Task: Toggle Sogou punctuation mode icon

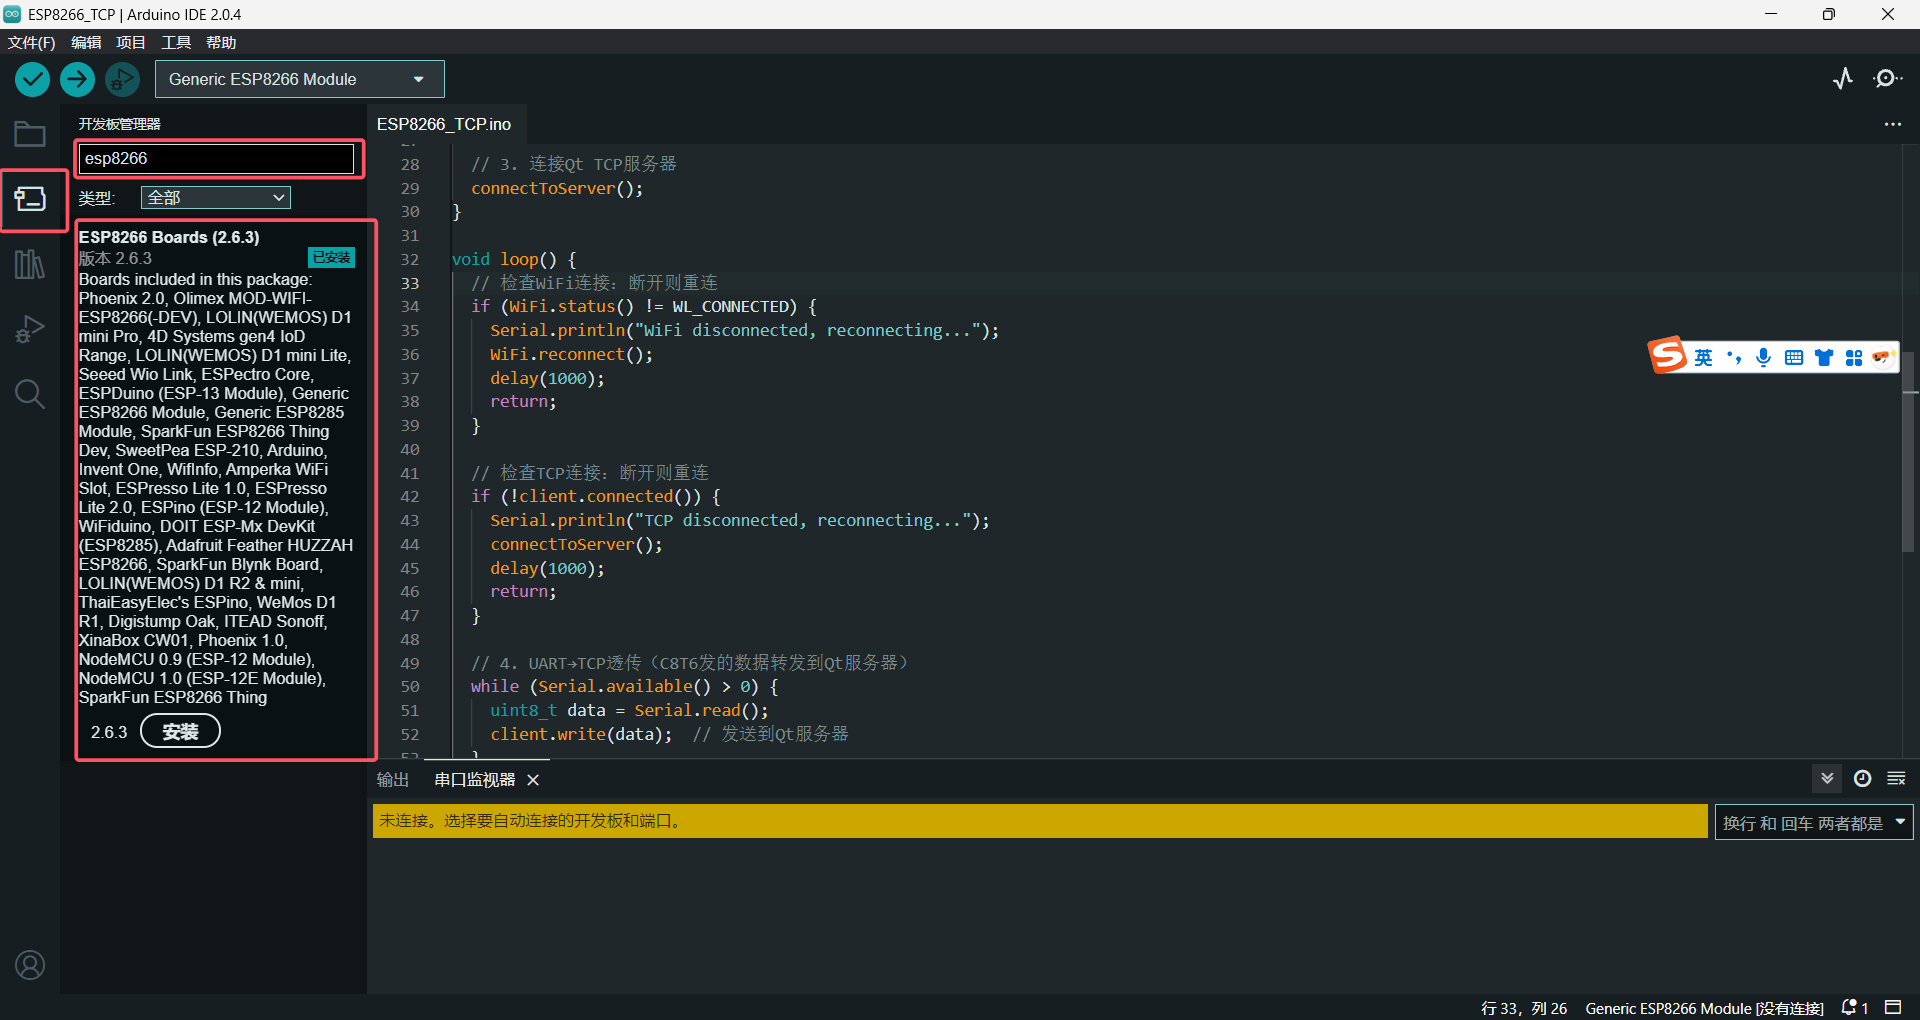Action: (1734, 358)
